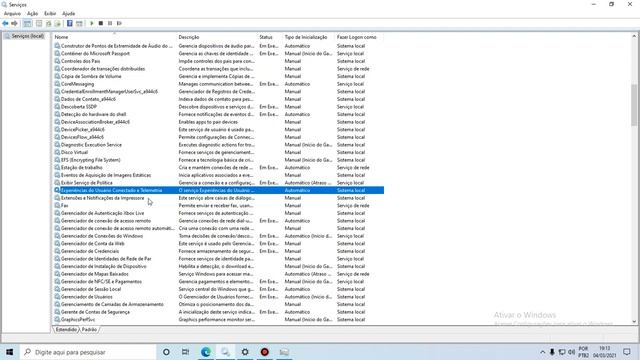Click highlighted Experiências do Usuário Conectado e Telemetria
This screenshot has height=360, width=640.
pos(218,190)
